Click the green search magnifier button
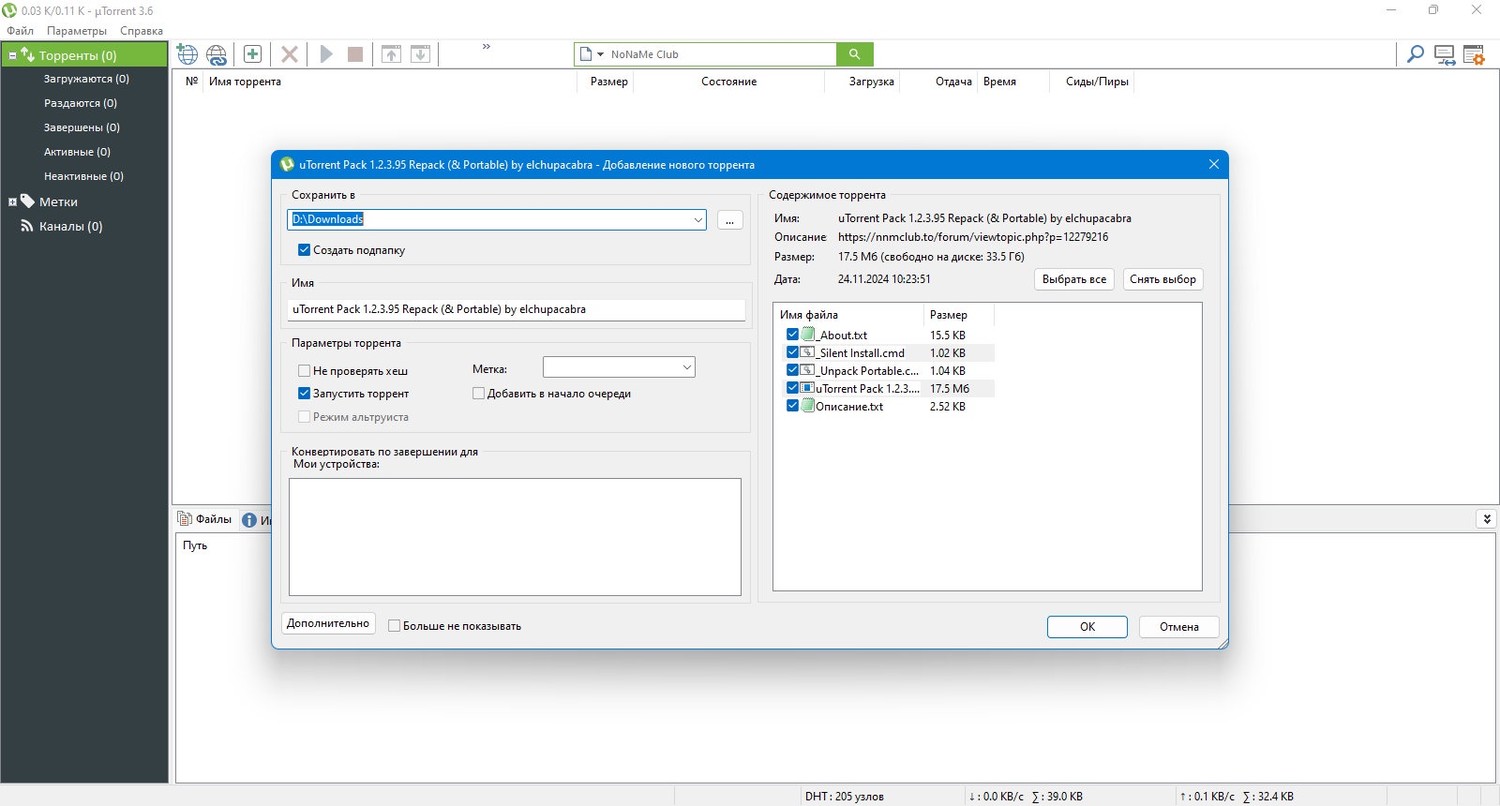 pos(855,54)
